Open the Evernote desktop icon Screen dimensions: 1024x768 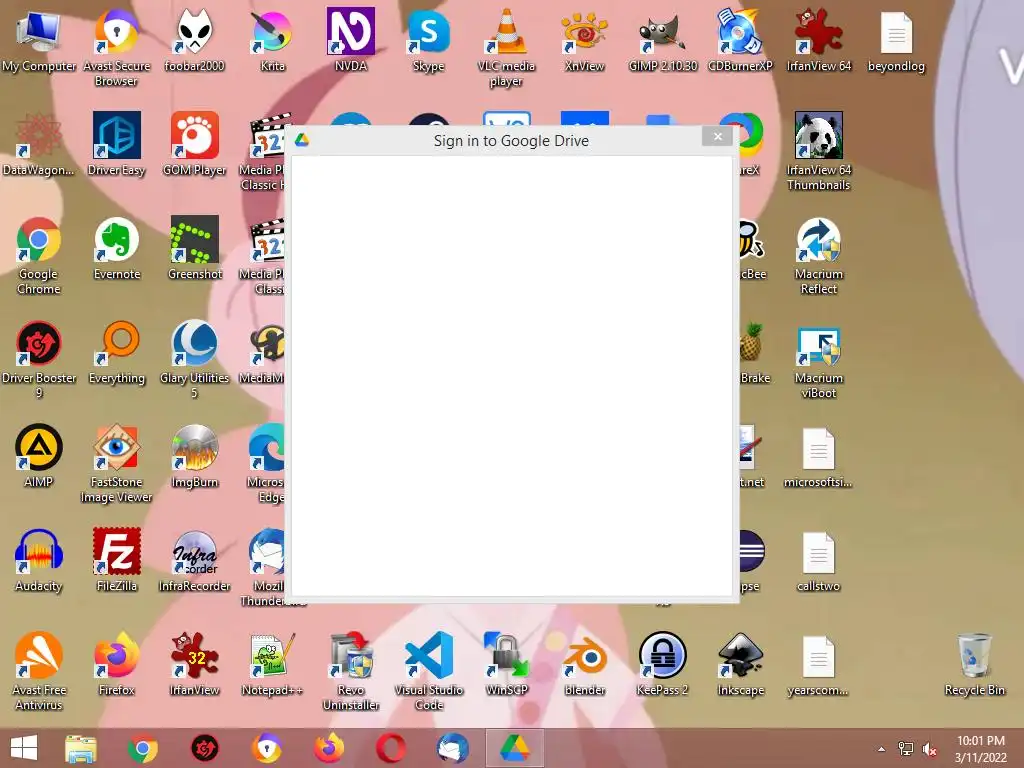[x=116, y=249]
